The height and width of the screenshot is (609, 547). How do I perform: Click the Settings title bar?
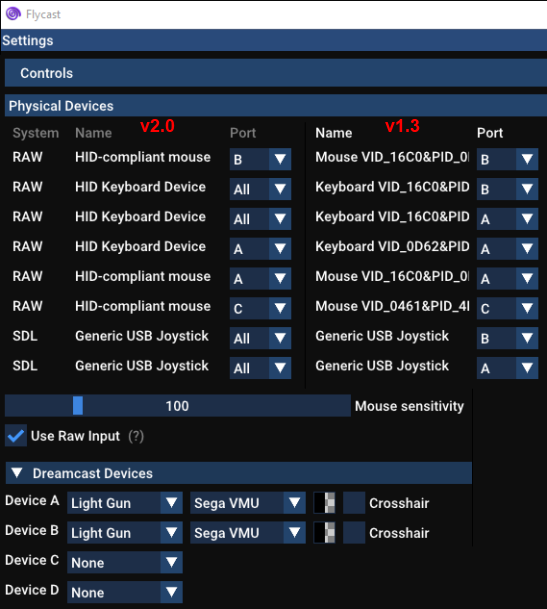274,40
